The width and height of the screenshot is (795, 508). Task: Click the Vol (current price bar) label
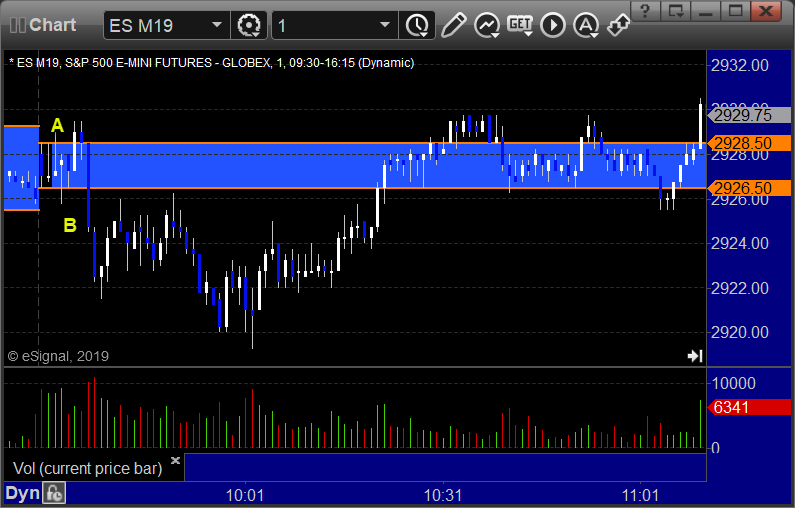click(x=87, y=468)
